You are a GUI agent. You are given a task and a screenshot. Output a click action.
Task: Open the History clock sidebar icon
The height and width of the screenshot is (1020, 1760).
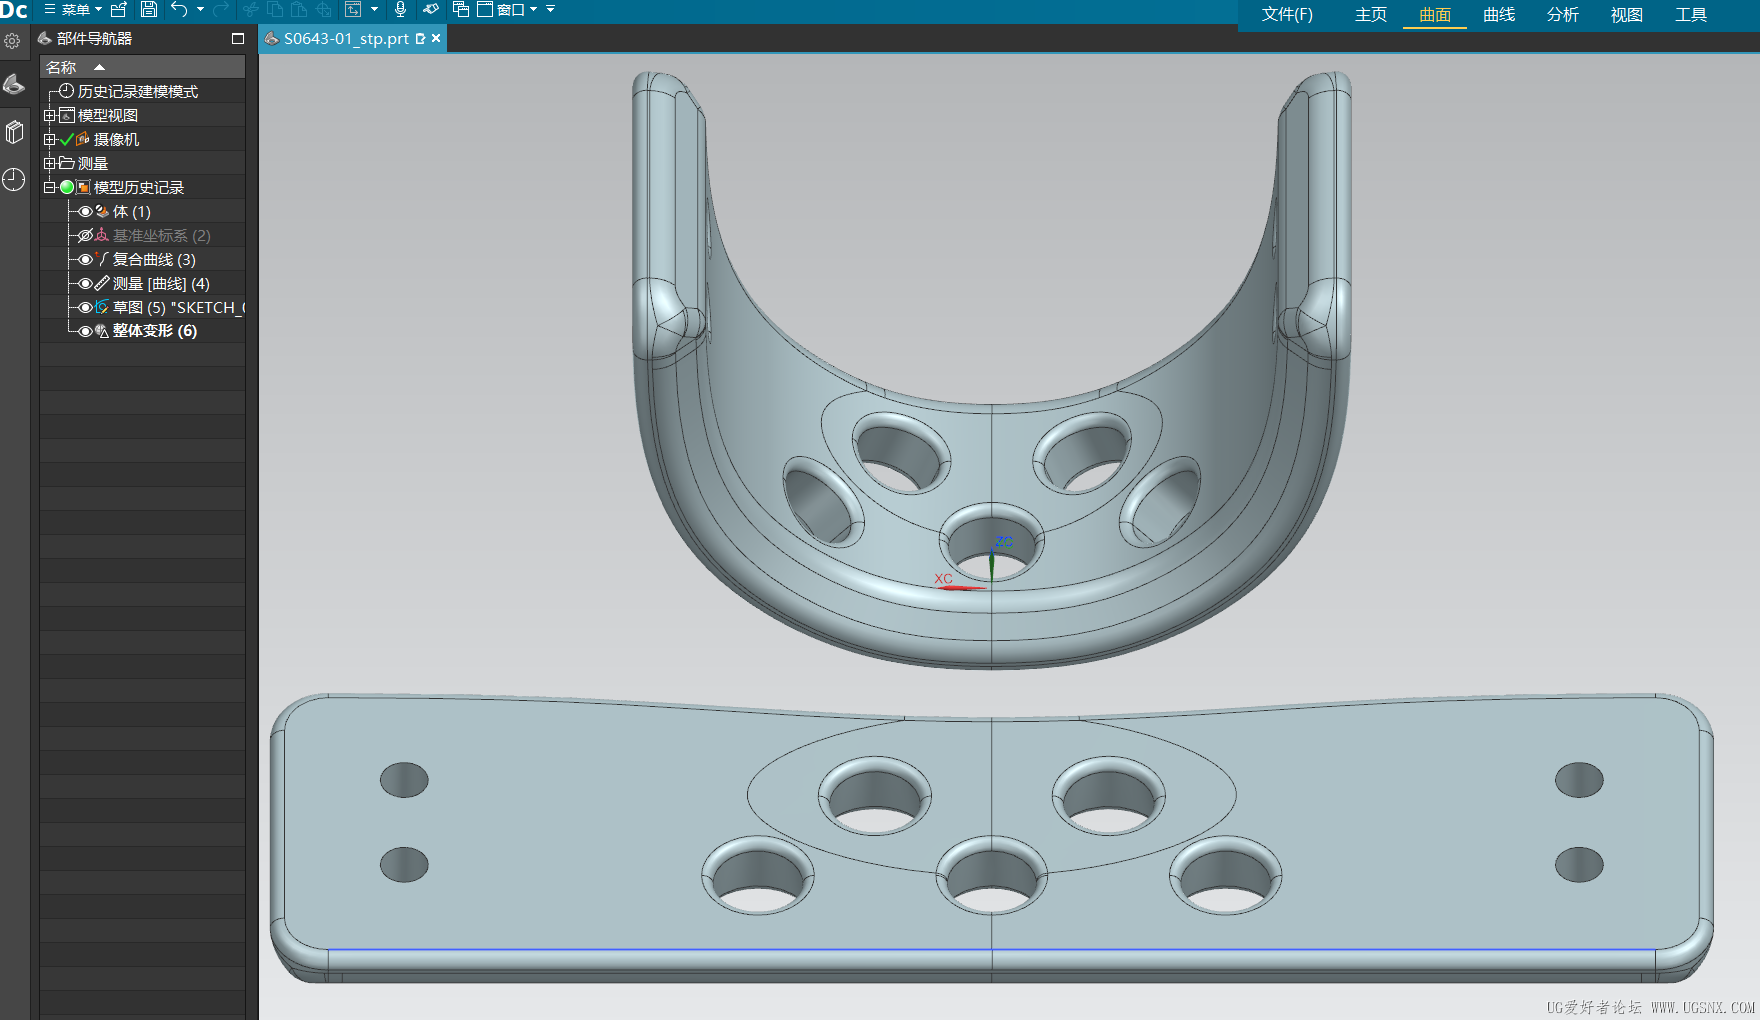point(14,180)
